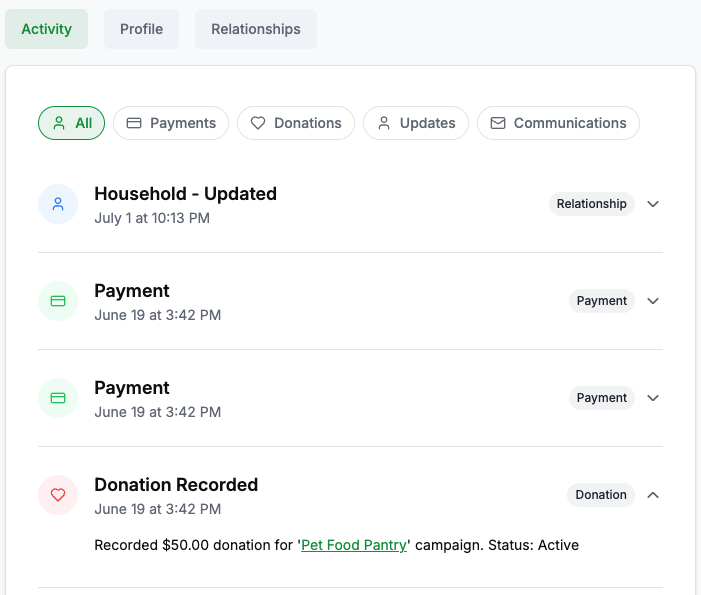Switch to the Activity tab
Image resolution: width=701 pixels, height=595 pixels.
(46, 29)
